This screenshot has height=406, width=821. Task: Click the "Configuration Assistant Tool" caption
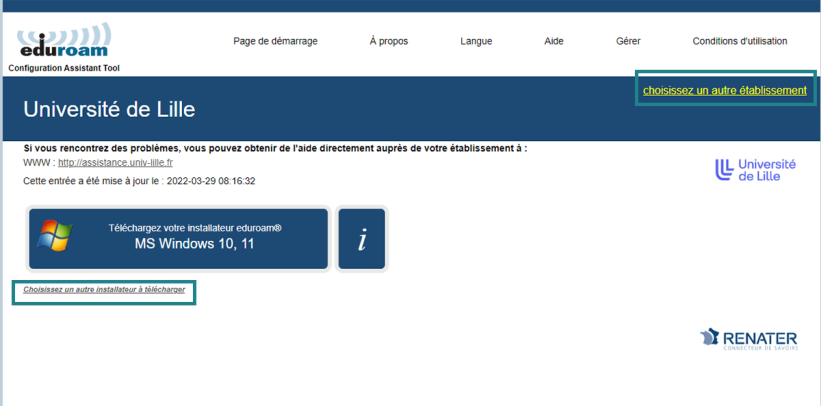point(64,68)
